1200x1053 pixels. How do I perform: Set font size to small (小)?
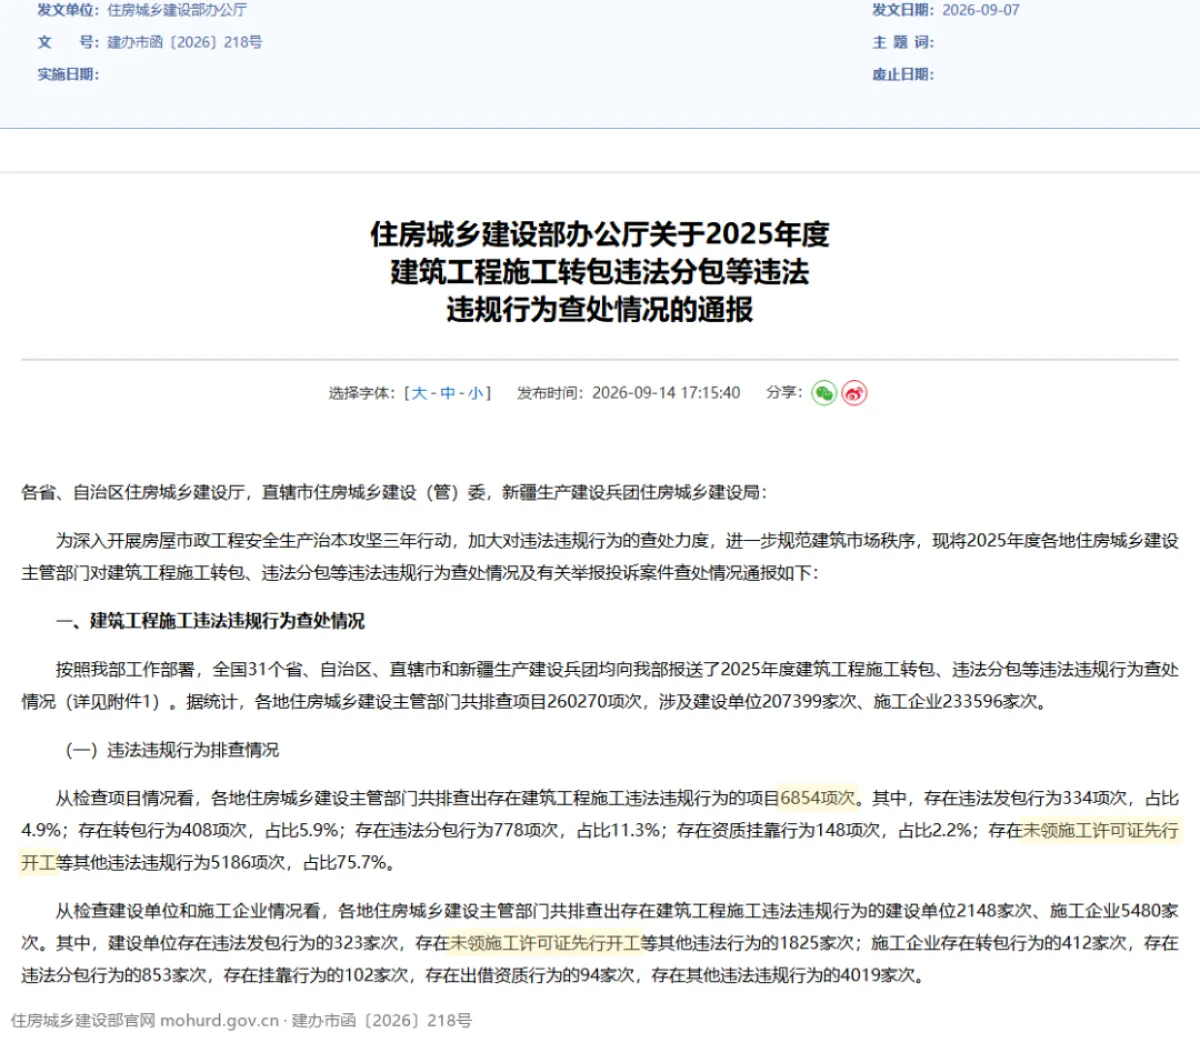coord(475,393)
